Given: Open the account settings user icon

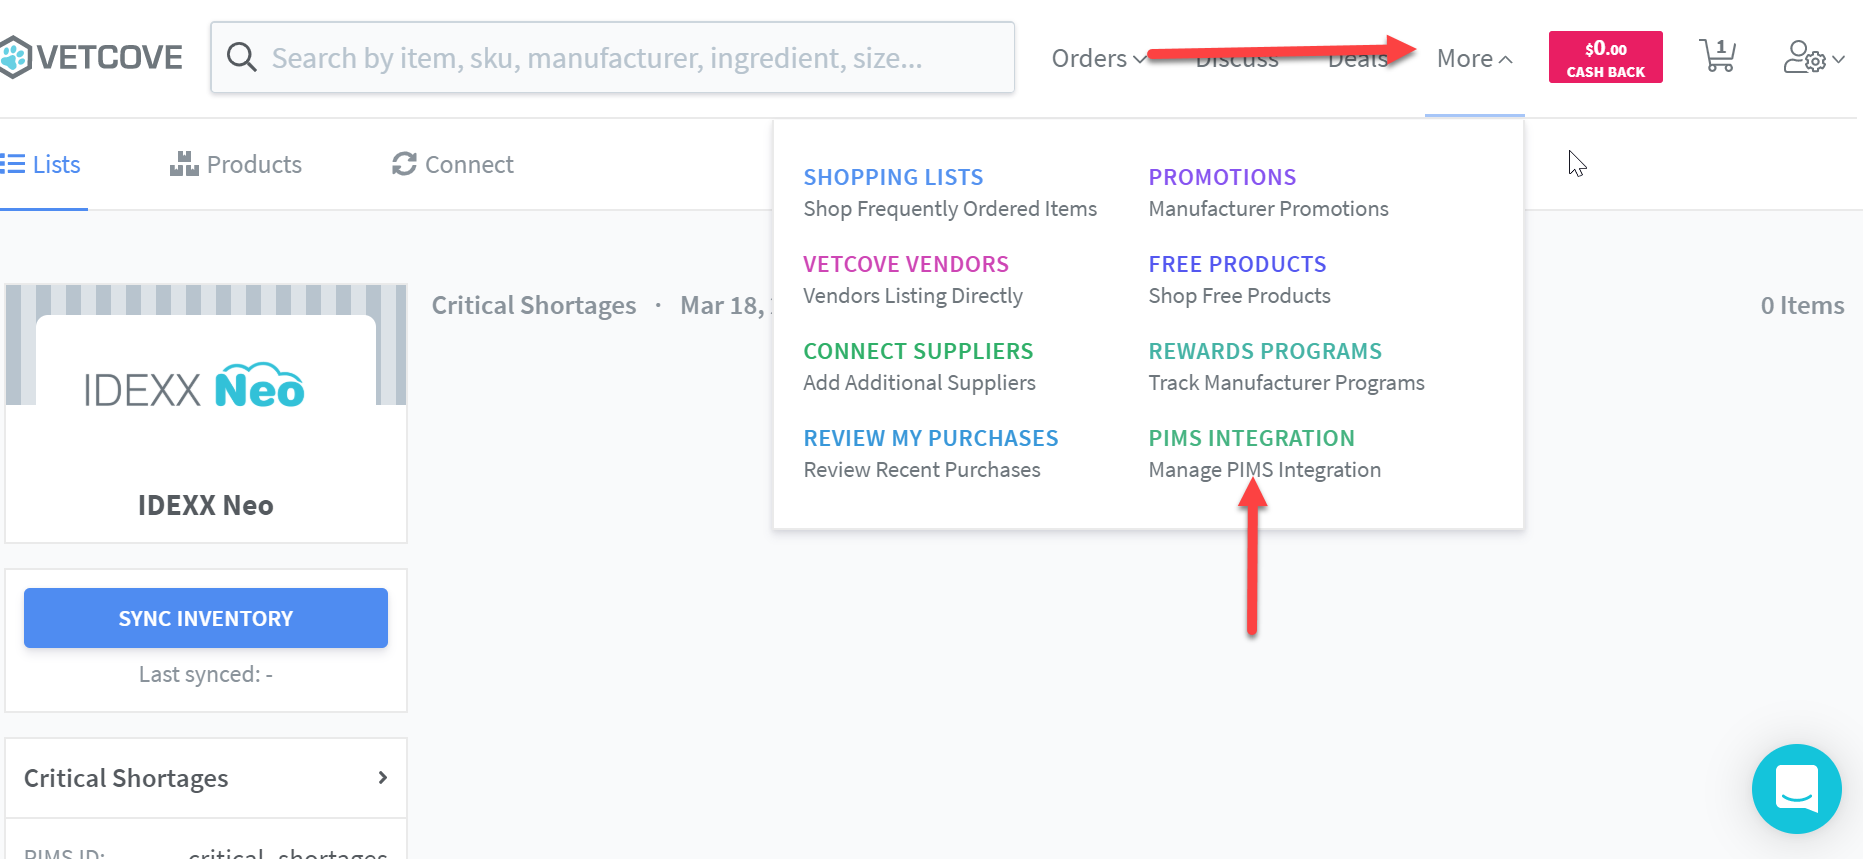Looking at the screenshot, I should [x=1804, y=57].
